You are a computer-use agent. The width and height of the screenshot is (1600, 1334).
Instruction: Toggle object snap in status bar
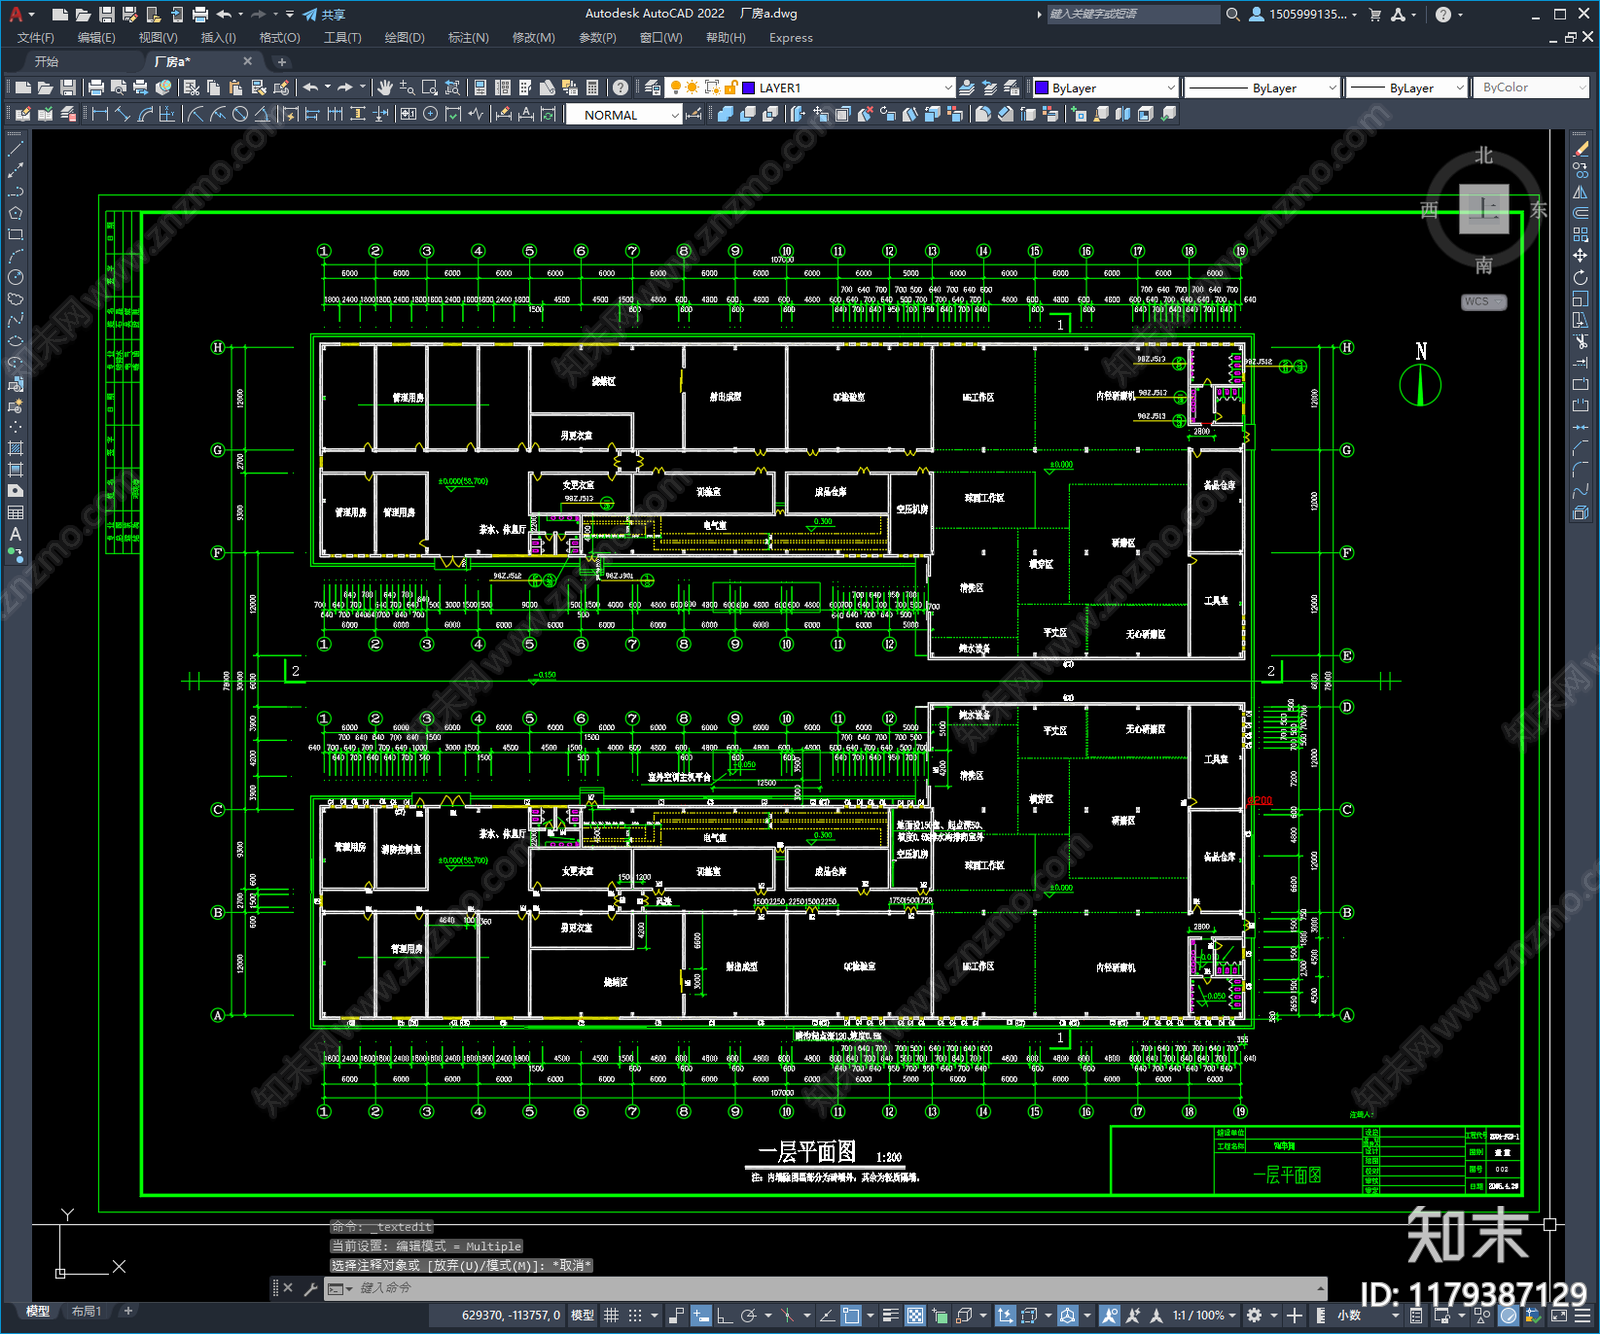coord(851,1315)
